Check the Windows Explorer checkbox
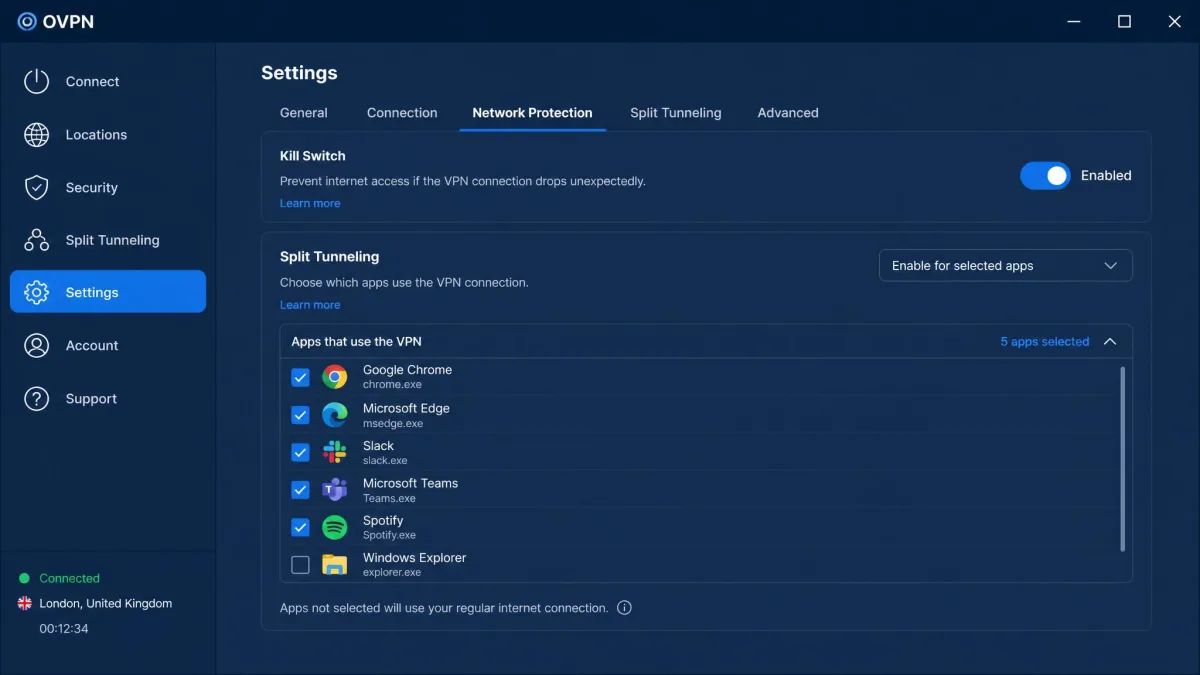The width and height of the screenshot is (1200, 675). click(x=300, y=565)
